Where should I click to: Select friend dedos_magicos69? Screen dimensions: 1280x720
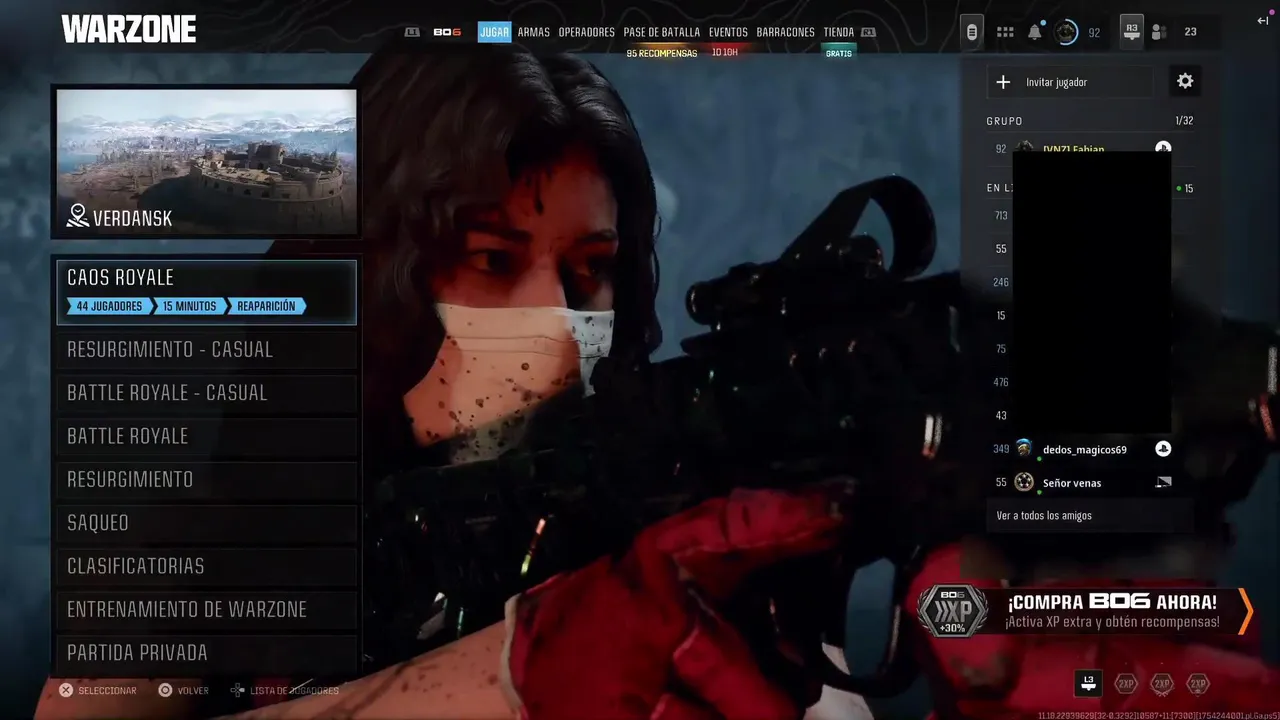coord(1084,449)
